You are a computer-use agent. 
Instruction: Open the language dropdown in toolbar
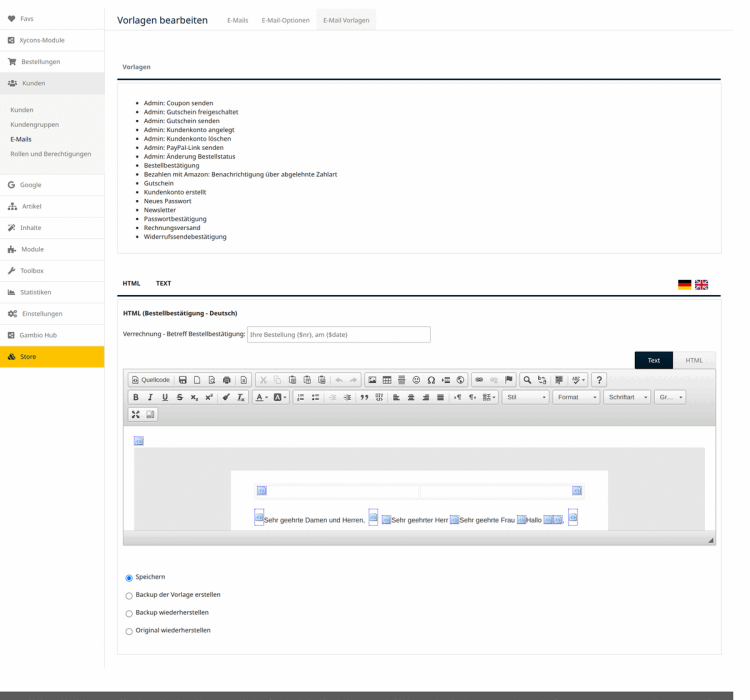tap(489, 397)
